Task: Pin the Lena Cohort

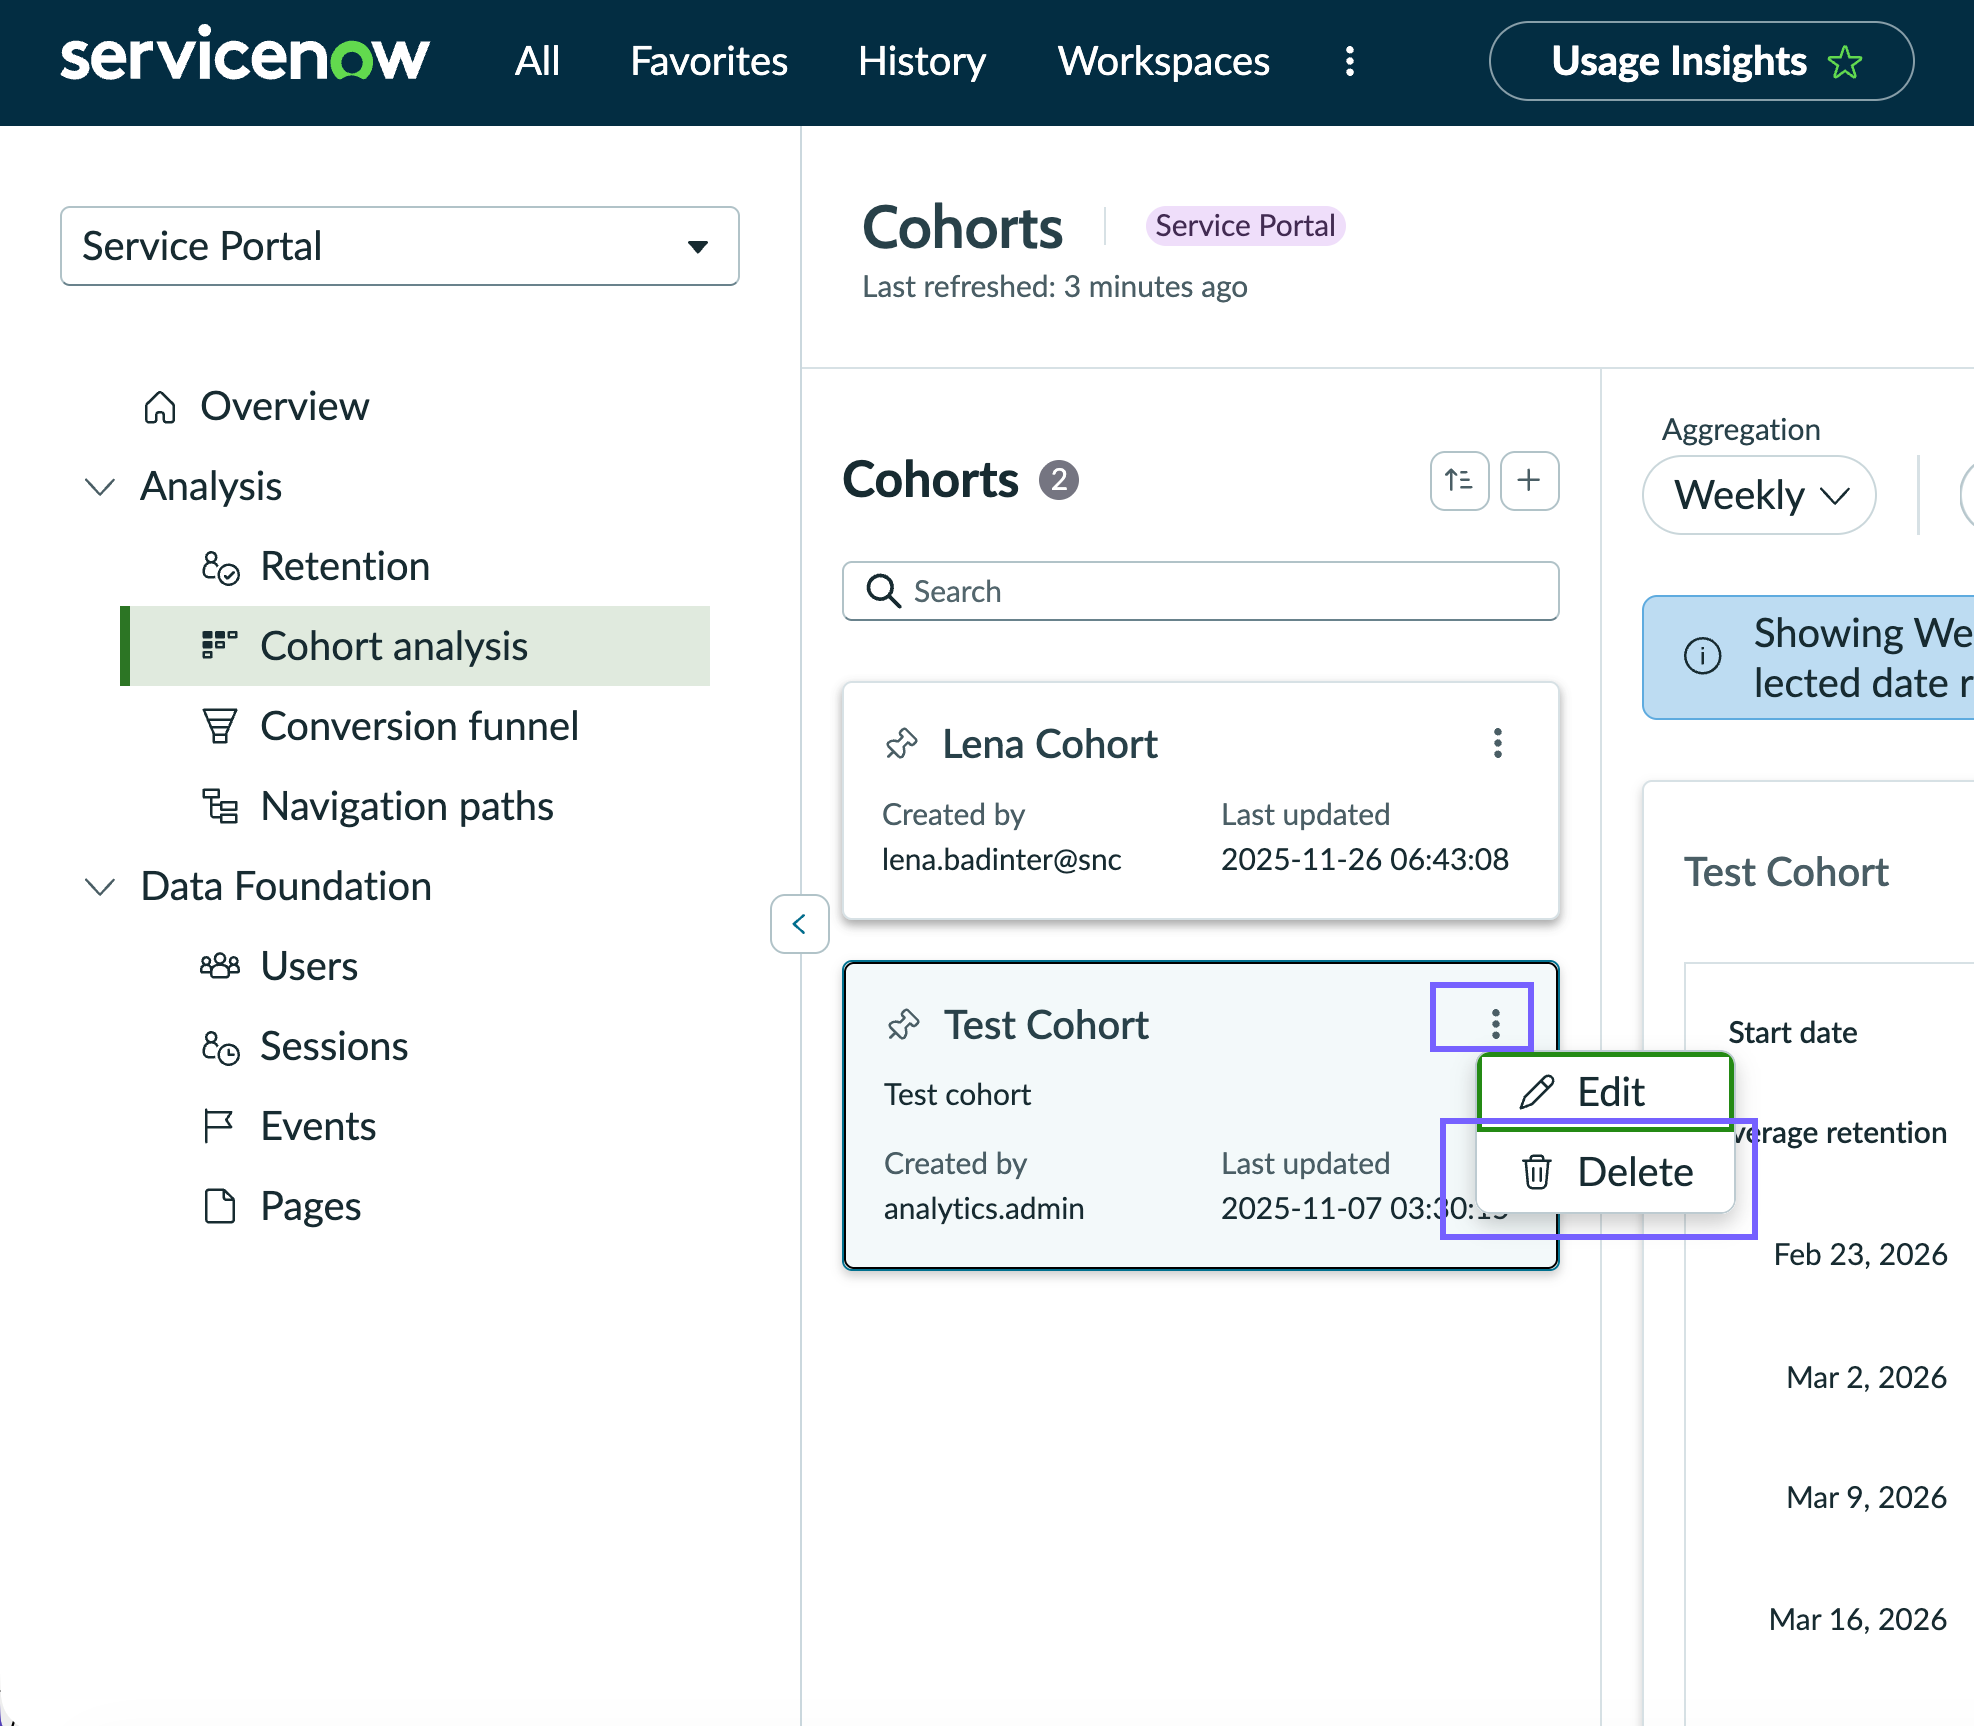Action: pos(901,744)
